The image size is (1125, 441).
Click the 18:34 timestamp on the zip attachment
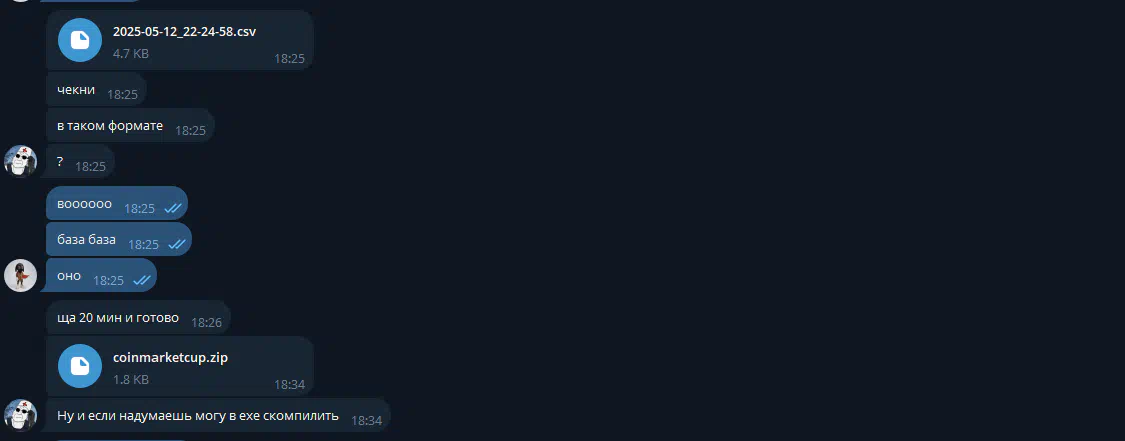[x=289, y=384]
